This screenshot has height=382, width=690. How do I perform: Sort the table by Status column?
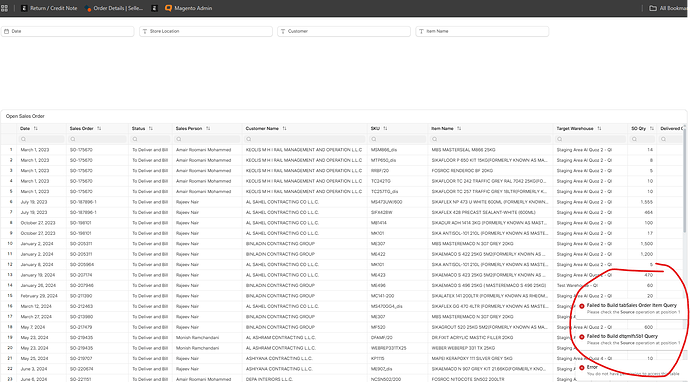point(150,129)
